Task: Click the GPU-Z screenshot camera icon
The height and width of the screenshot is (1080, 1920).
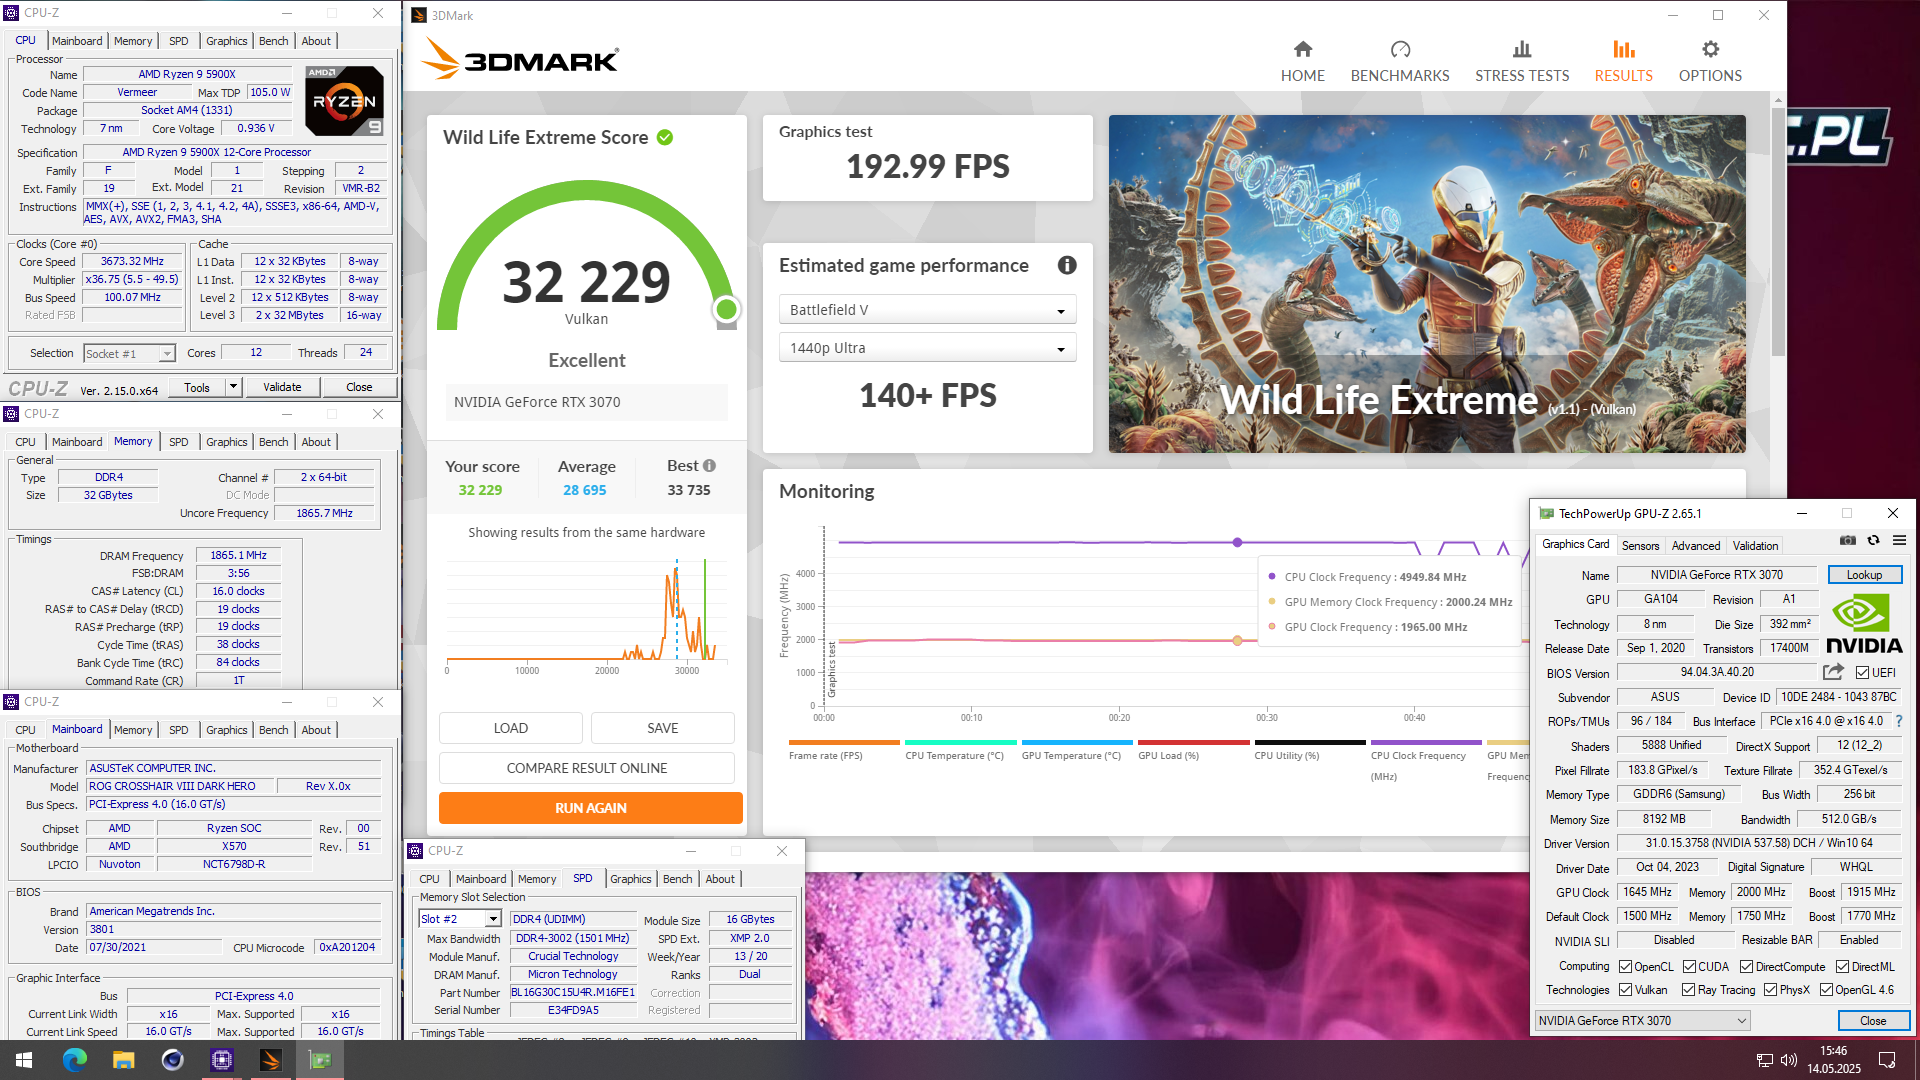Action: 1847,540
